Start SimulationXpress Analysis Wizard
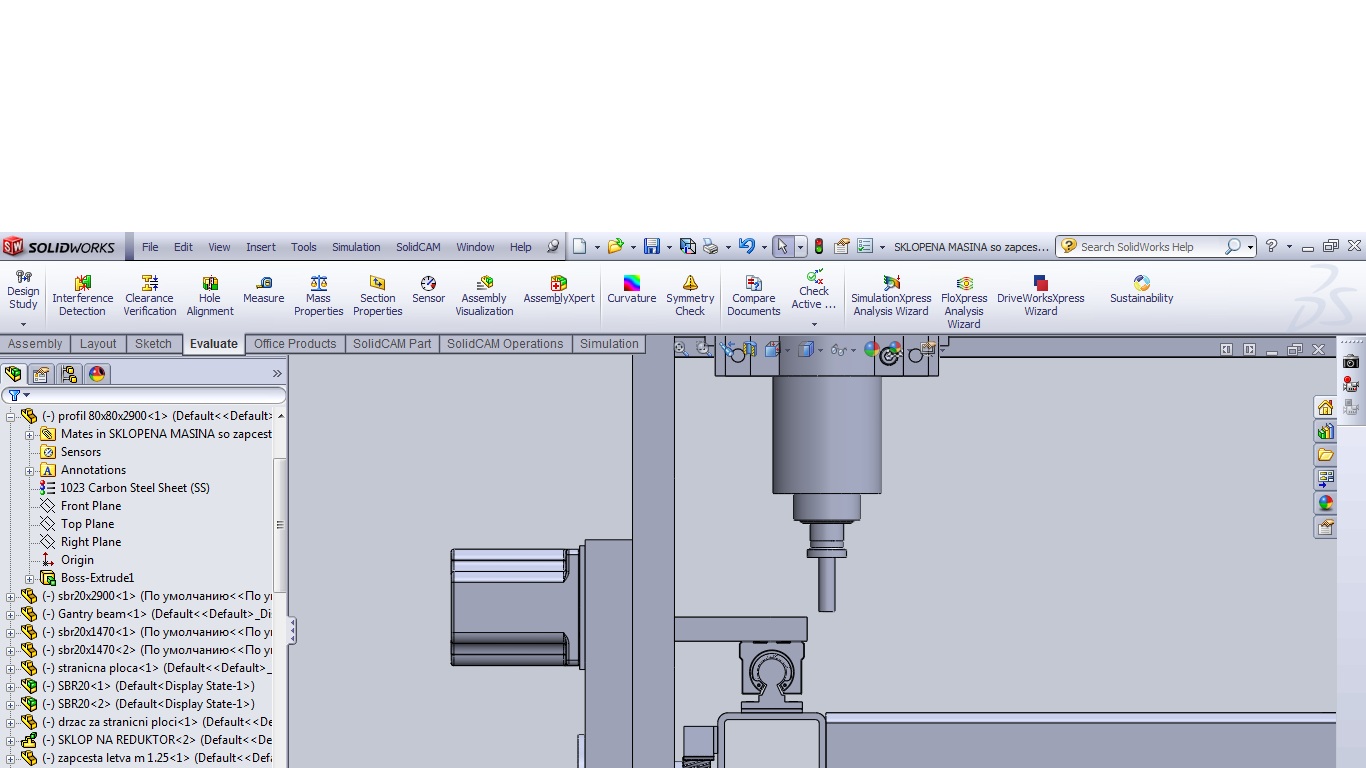 890,297
